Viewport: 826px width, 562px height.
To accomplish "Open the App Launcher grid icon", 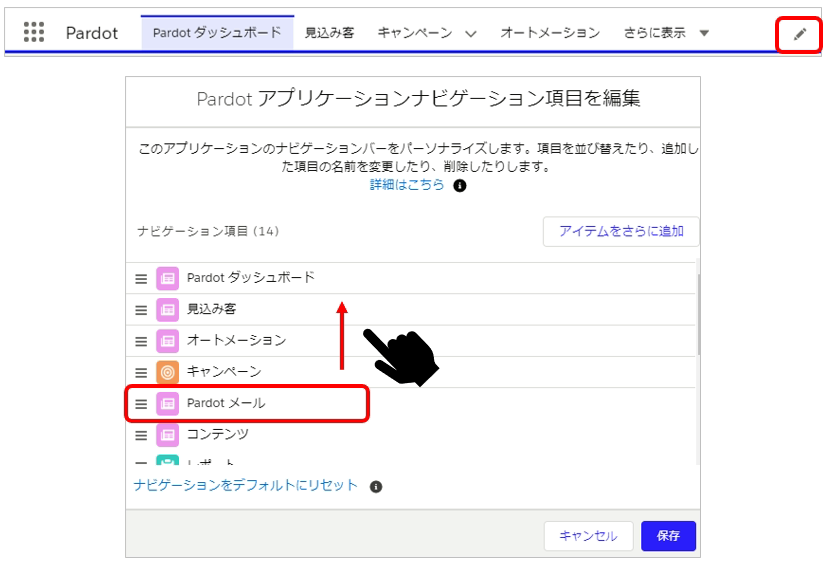I will (34, 32).
